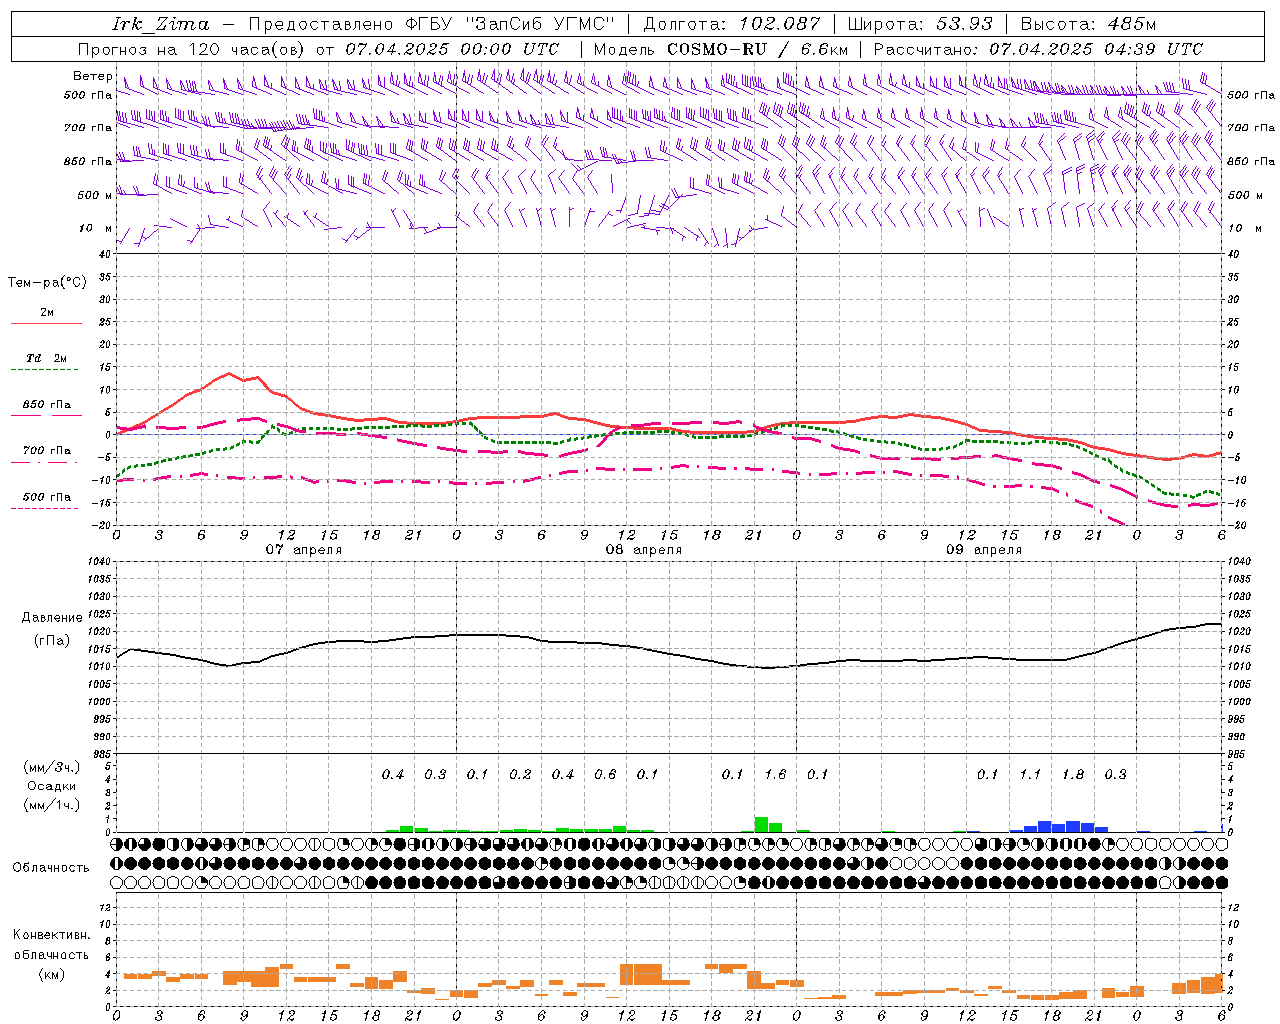Click the elevation value 485м
The image size is (1280, 1024).
(1132, 24)
